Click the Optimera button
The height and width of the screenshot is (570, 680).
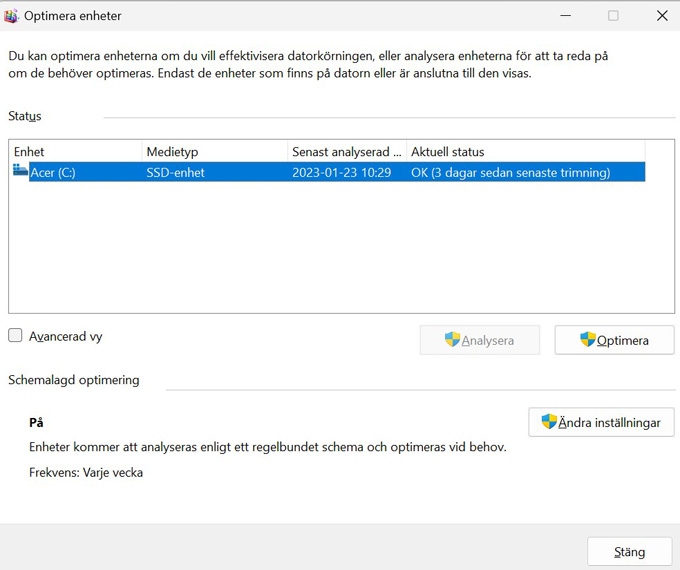coord(615,340)
